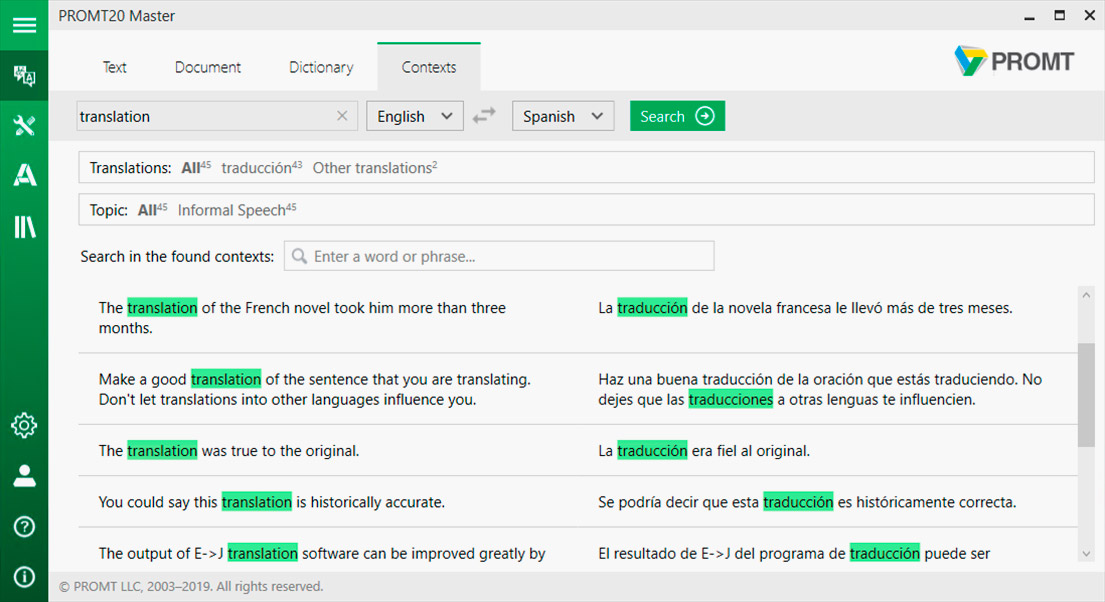Open the hamburger menu in sidebar
The height and width of the screenshot is (602, 1105).
tap(24, 25)
